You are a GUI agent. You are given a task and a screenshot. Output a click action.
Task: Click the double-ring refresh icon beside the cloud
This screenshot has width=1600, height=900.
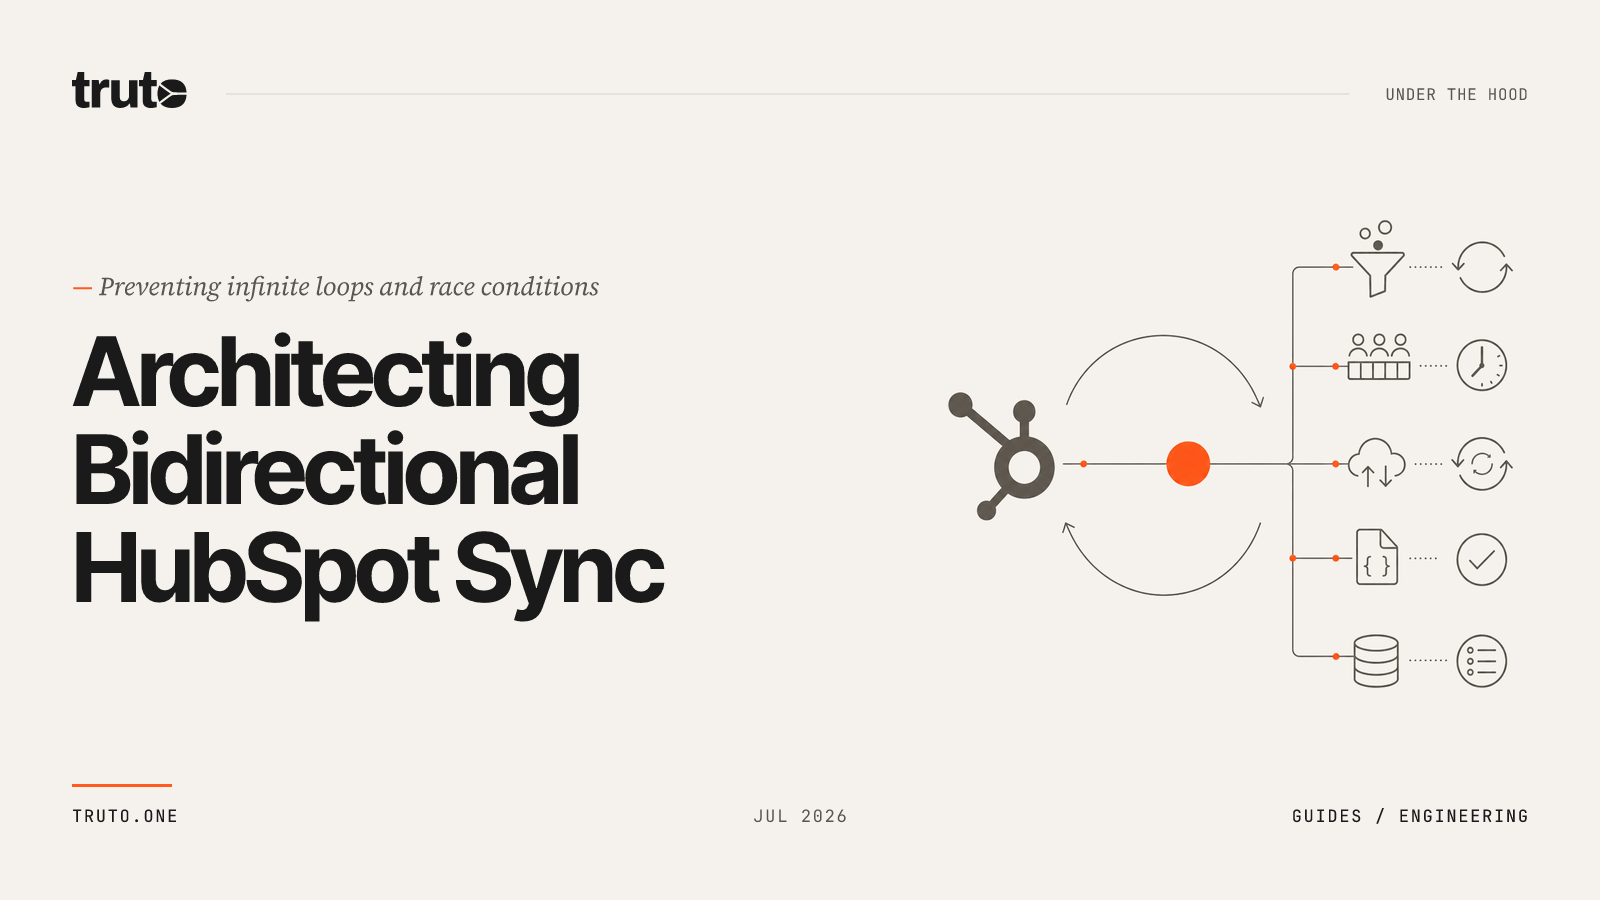[1482, 464]
